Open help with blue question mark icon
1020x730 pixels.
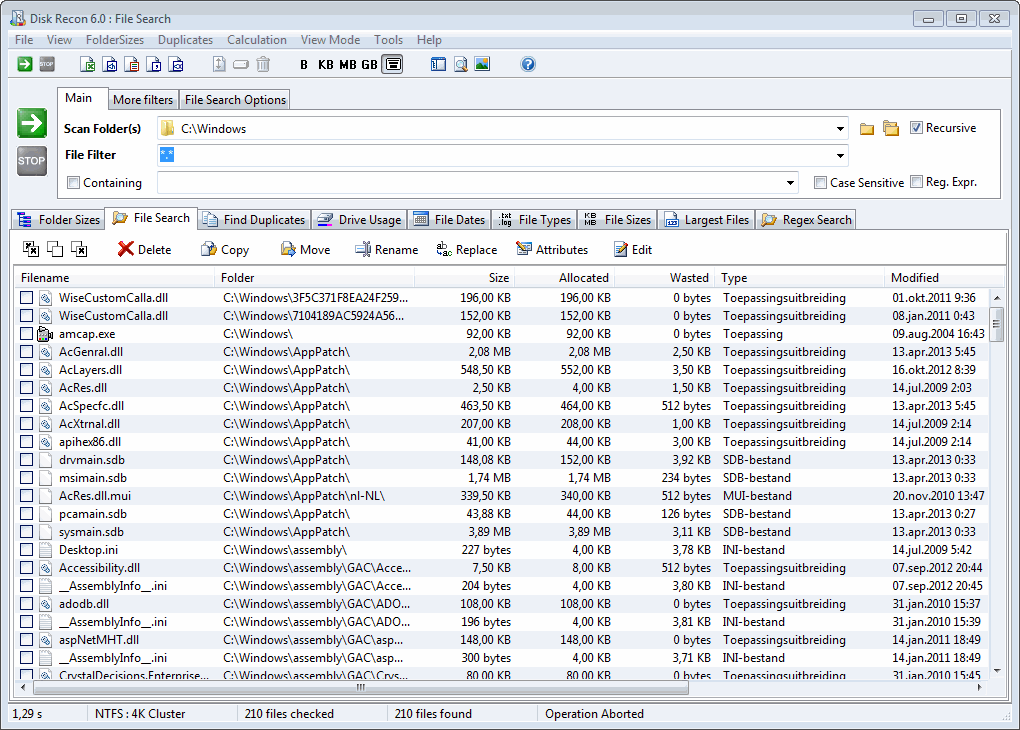528,64
